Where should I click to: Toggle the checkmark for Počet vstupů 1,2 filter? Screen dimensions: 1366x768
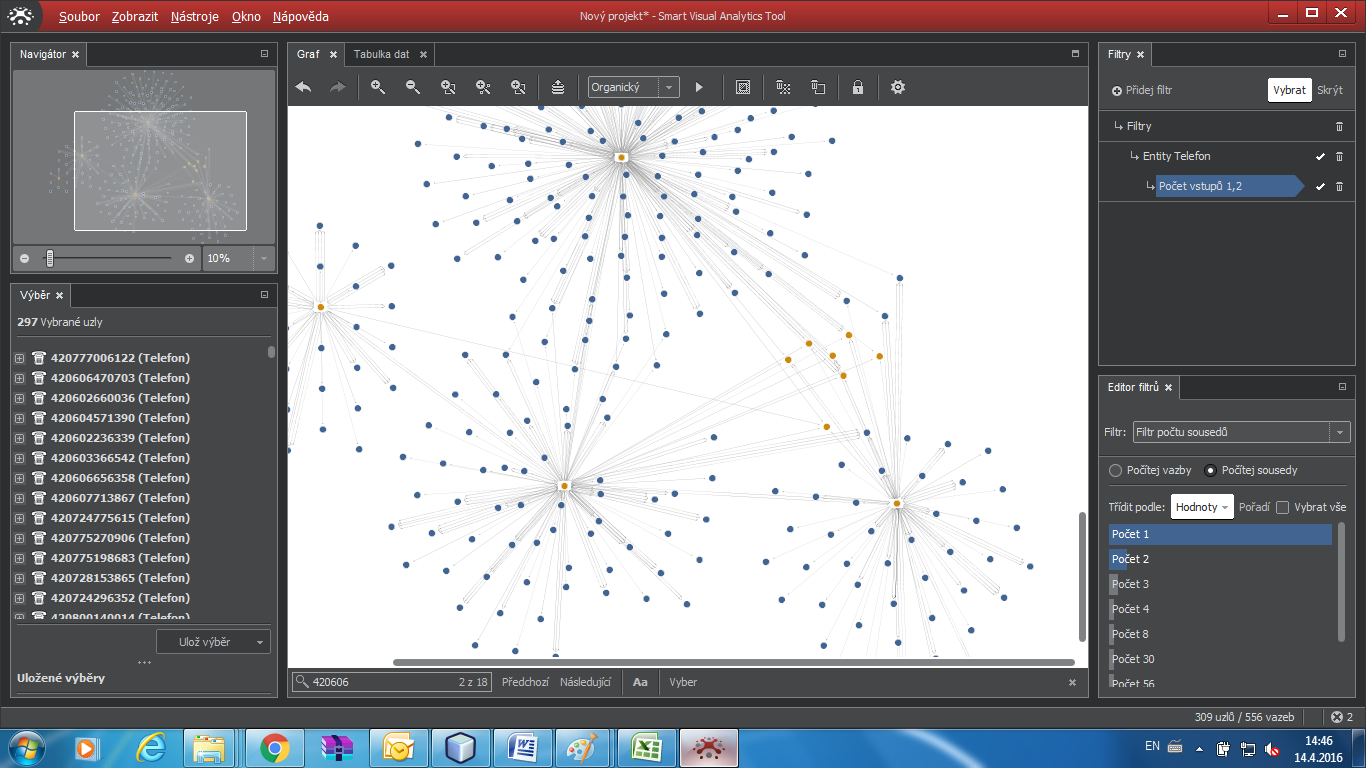coord(1320,187)
